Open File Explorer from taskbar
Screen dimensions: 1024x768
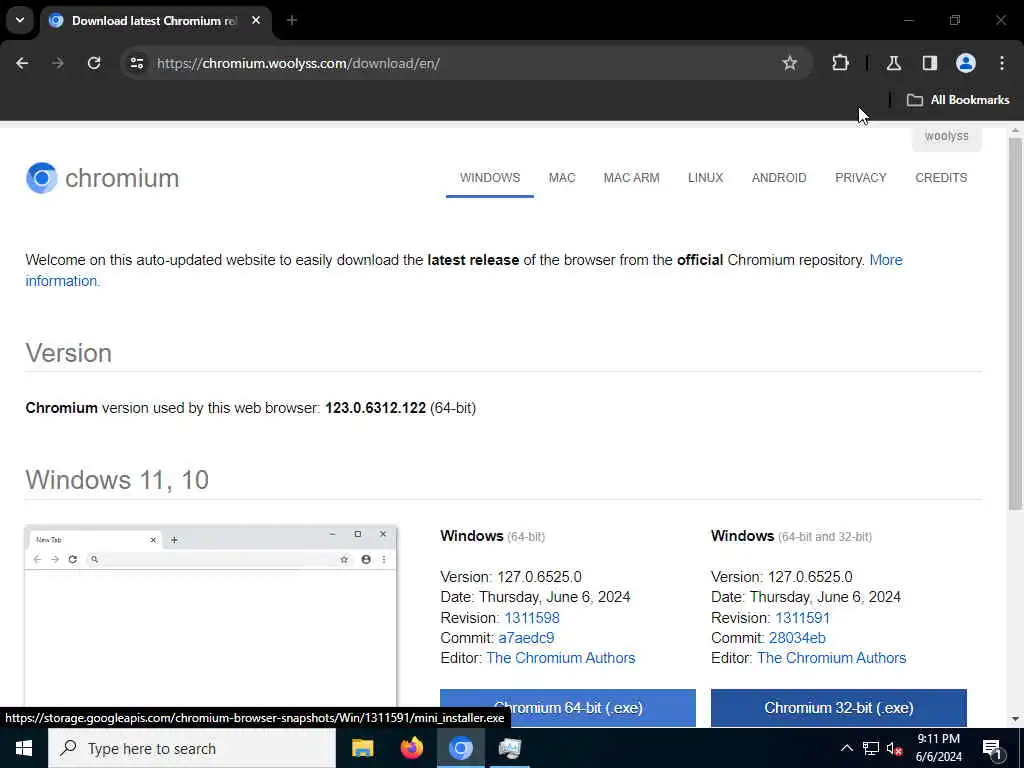pos(362,748)
